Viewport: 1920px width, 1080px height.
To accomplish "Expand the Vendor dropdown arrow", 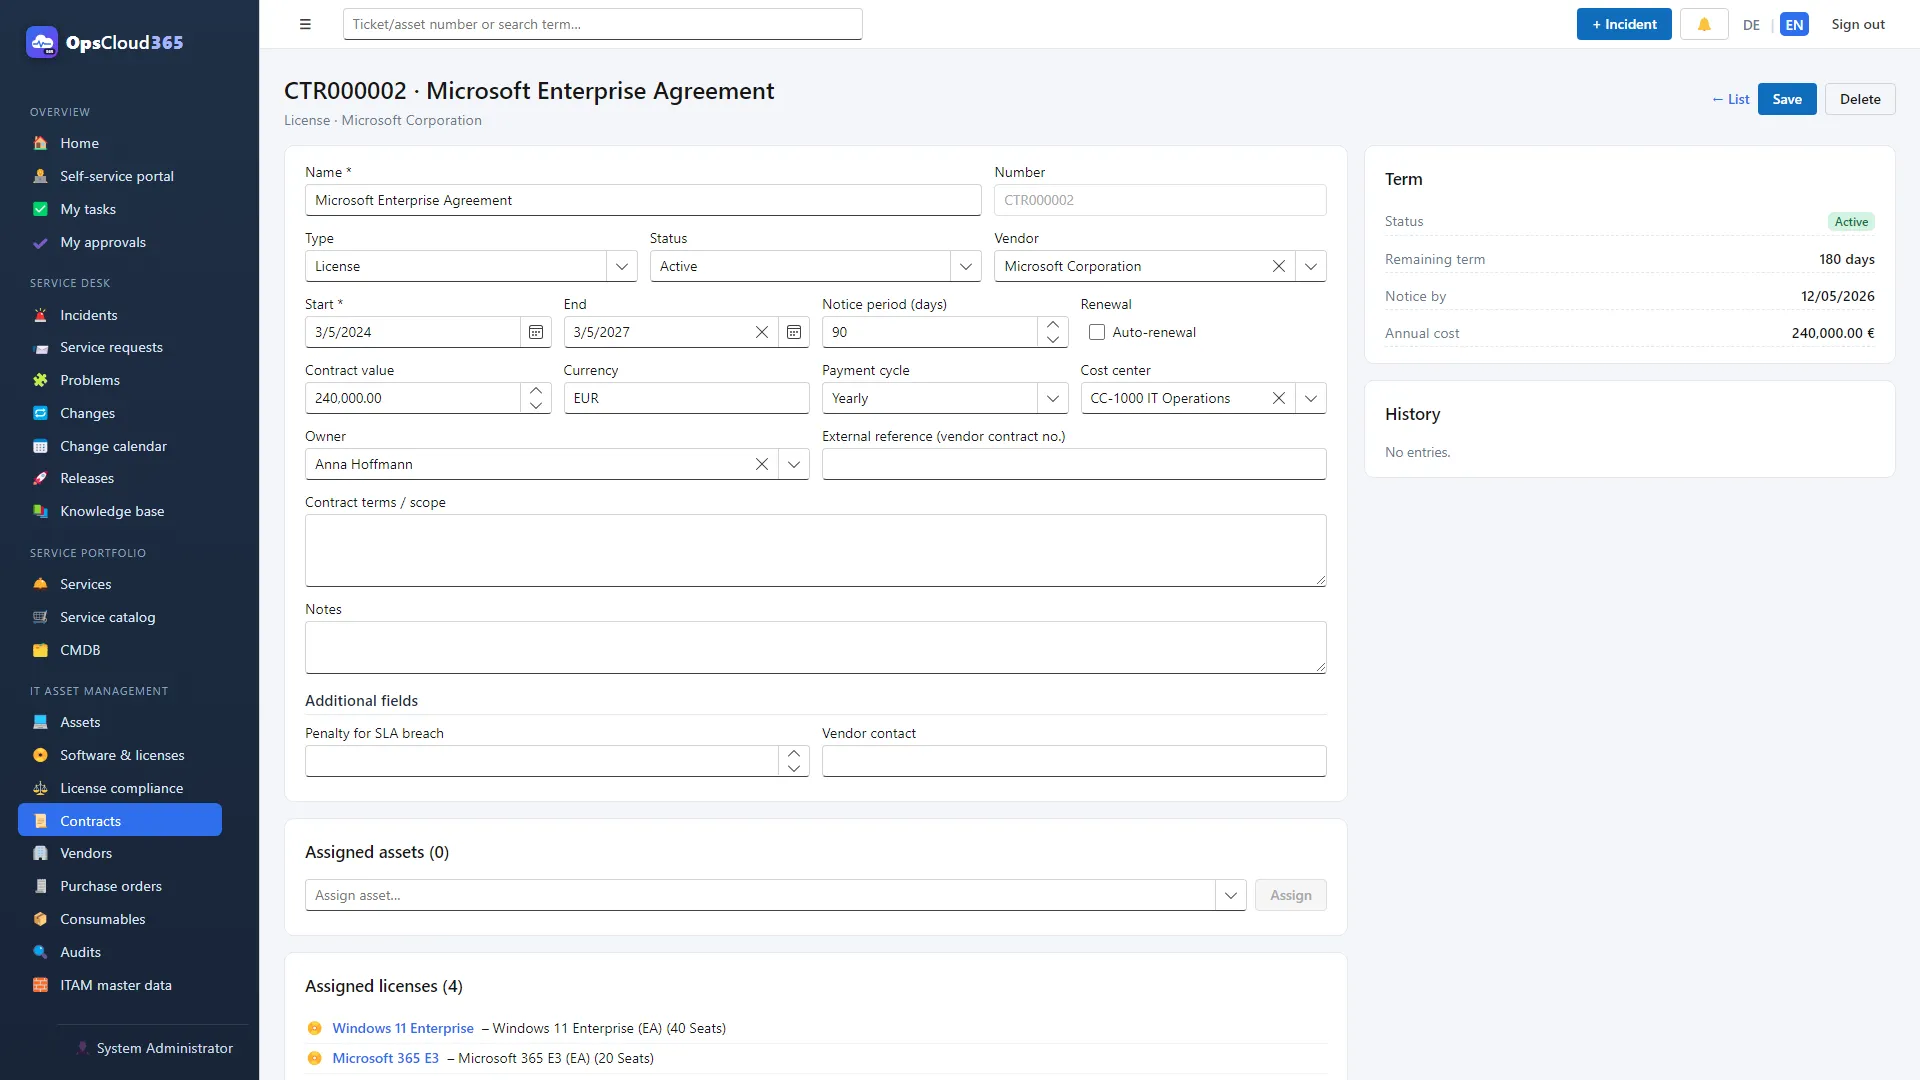I will pos(1311,266).
